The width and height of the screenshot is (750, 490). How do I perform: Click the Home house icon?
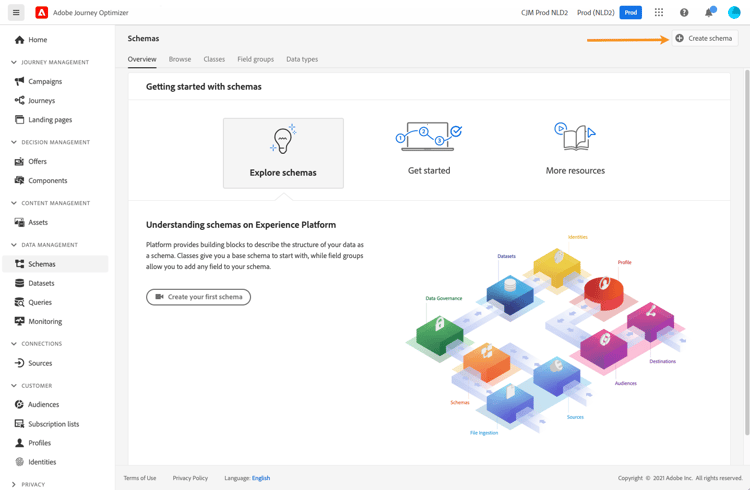(x=19, y=40)
